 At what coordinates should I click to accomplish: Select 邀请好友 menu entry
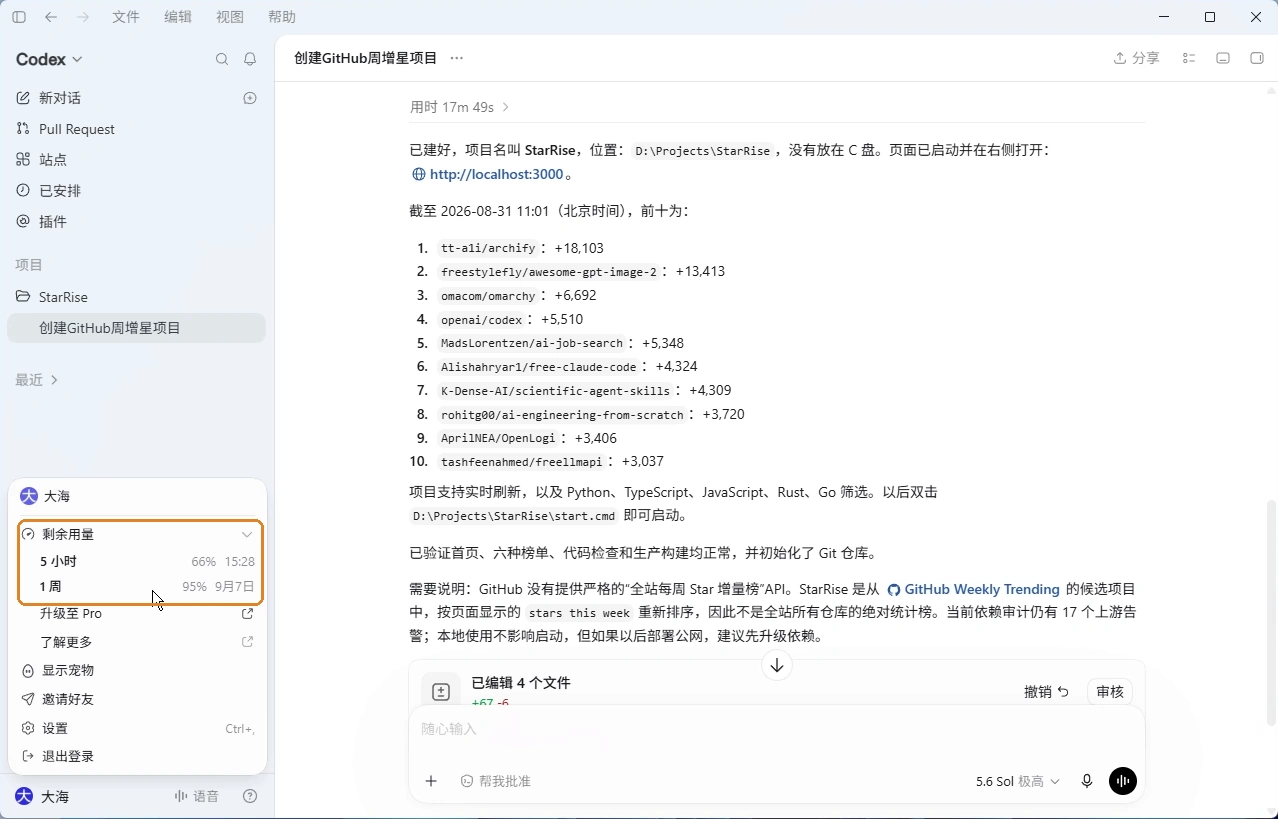tap(137, 700)
